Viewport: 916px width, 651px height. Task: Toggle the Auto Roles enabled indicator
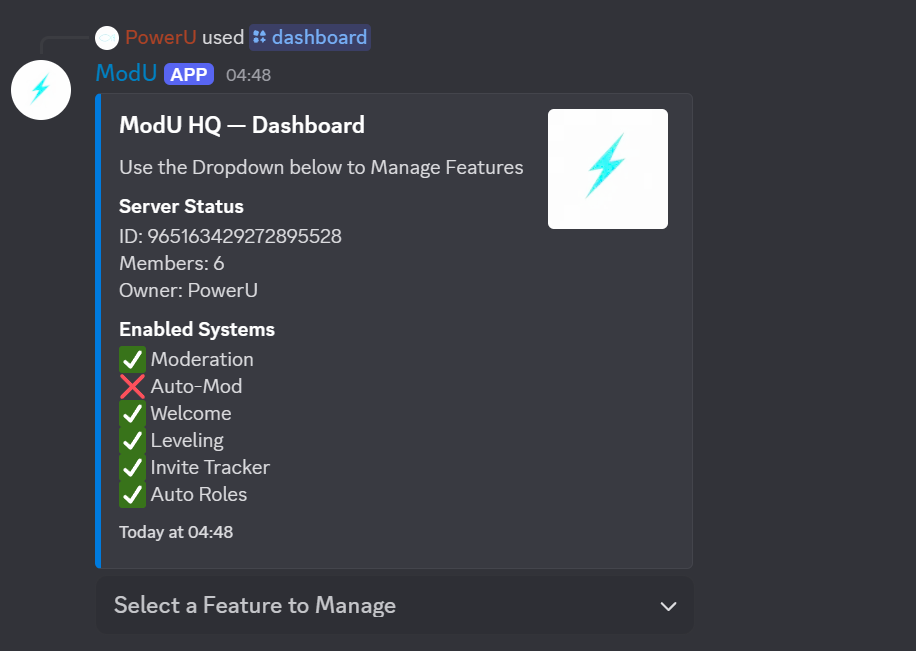tap(132, 494)
